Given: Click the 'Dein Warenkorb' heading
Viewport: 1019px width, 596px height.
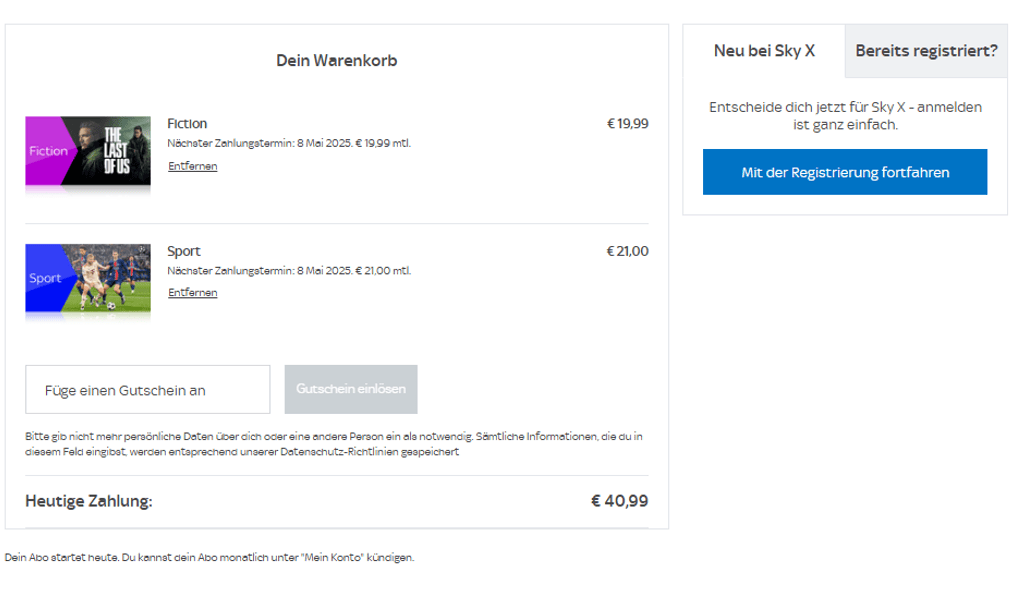Looking at the screenshot, I should [337, 61].
